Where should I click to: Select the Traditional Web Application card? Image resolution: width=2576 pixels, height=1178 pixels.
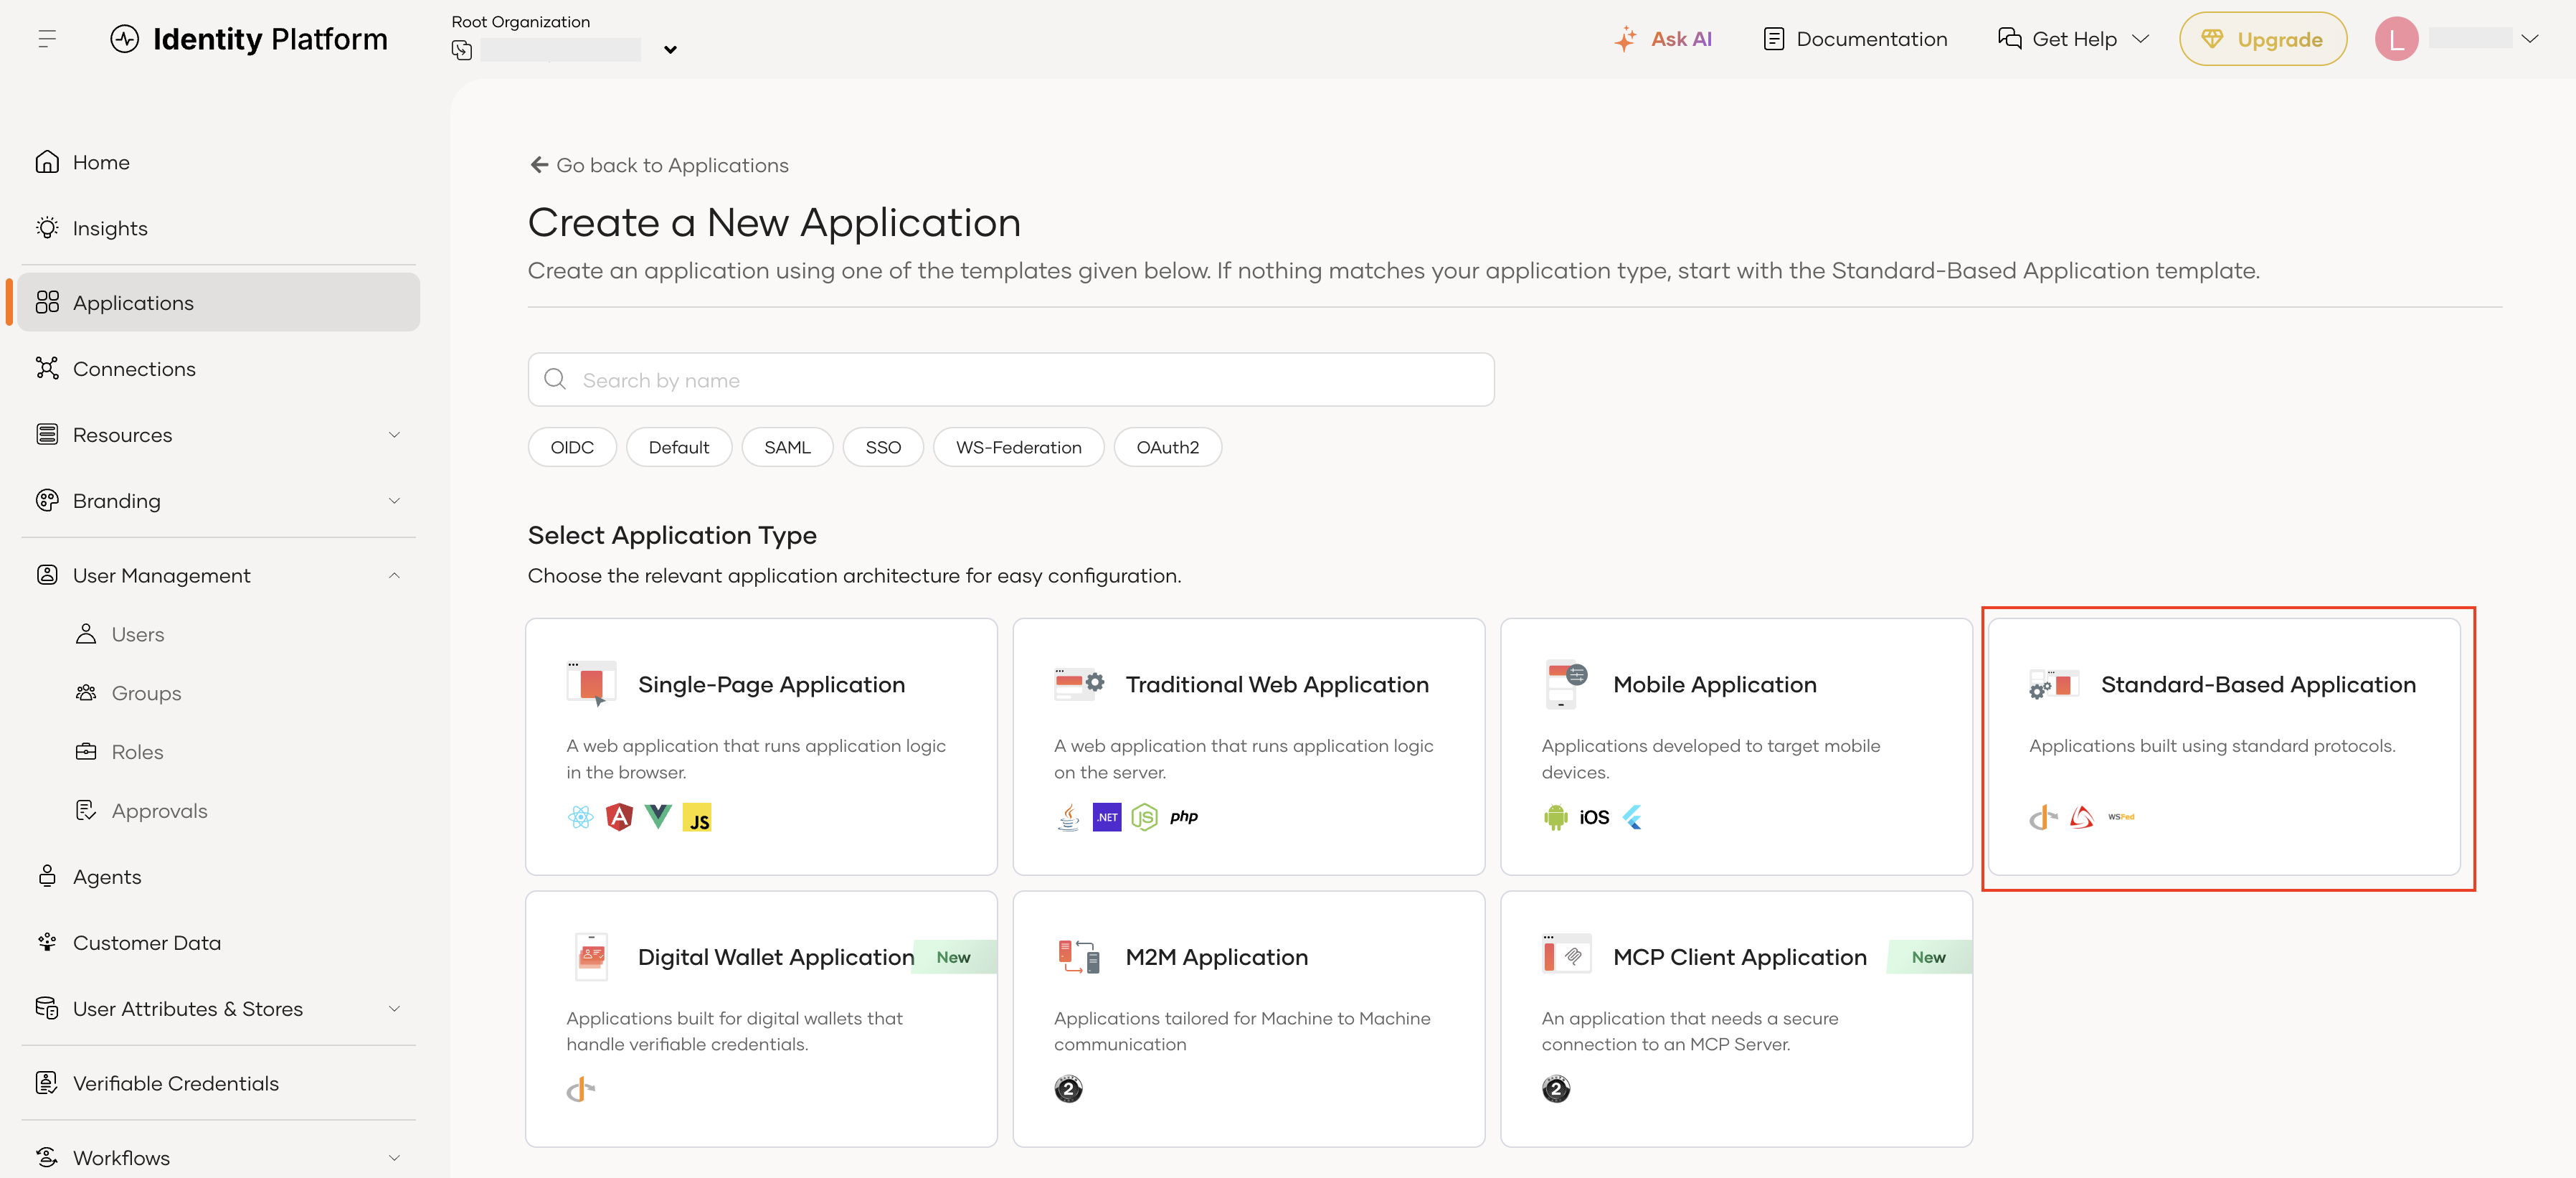[1248, 746]
